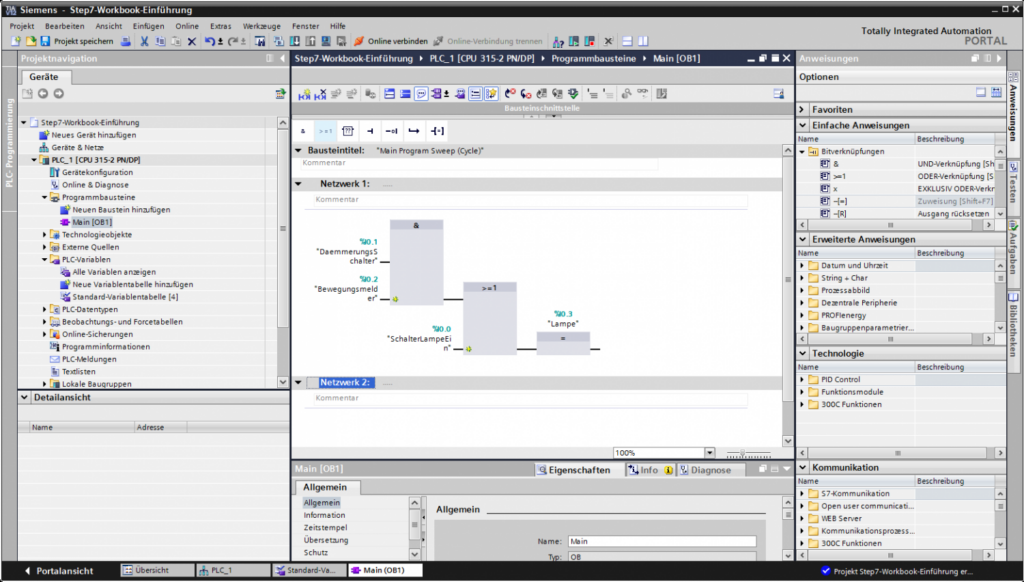Collapse the Programmbausteine folder

[x=45, y=197]
